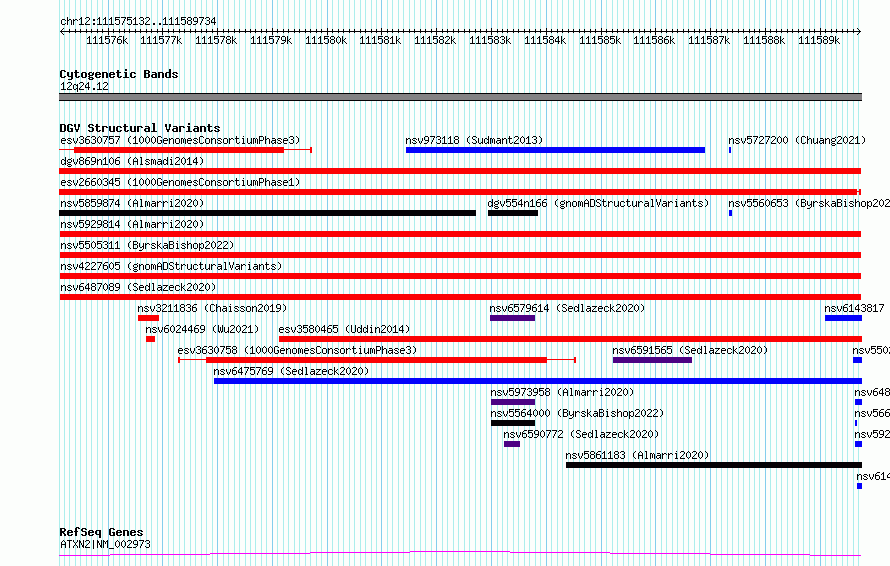Select nsv5505311 ByrskaBishop2022 label
This screenshot has height=566, width=890.
pos(147,245)
